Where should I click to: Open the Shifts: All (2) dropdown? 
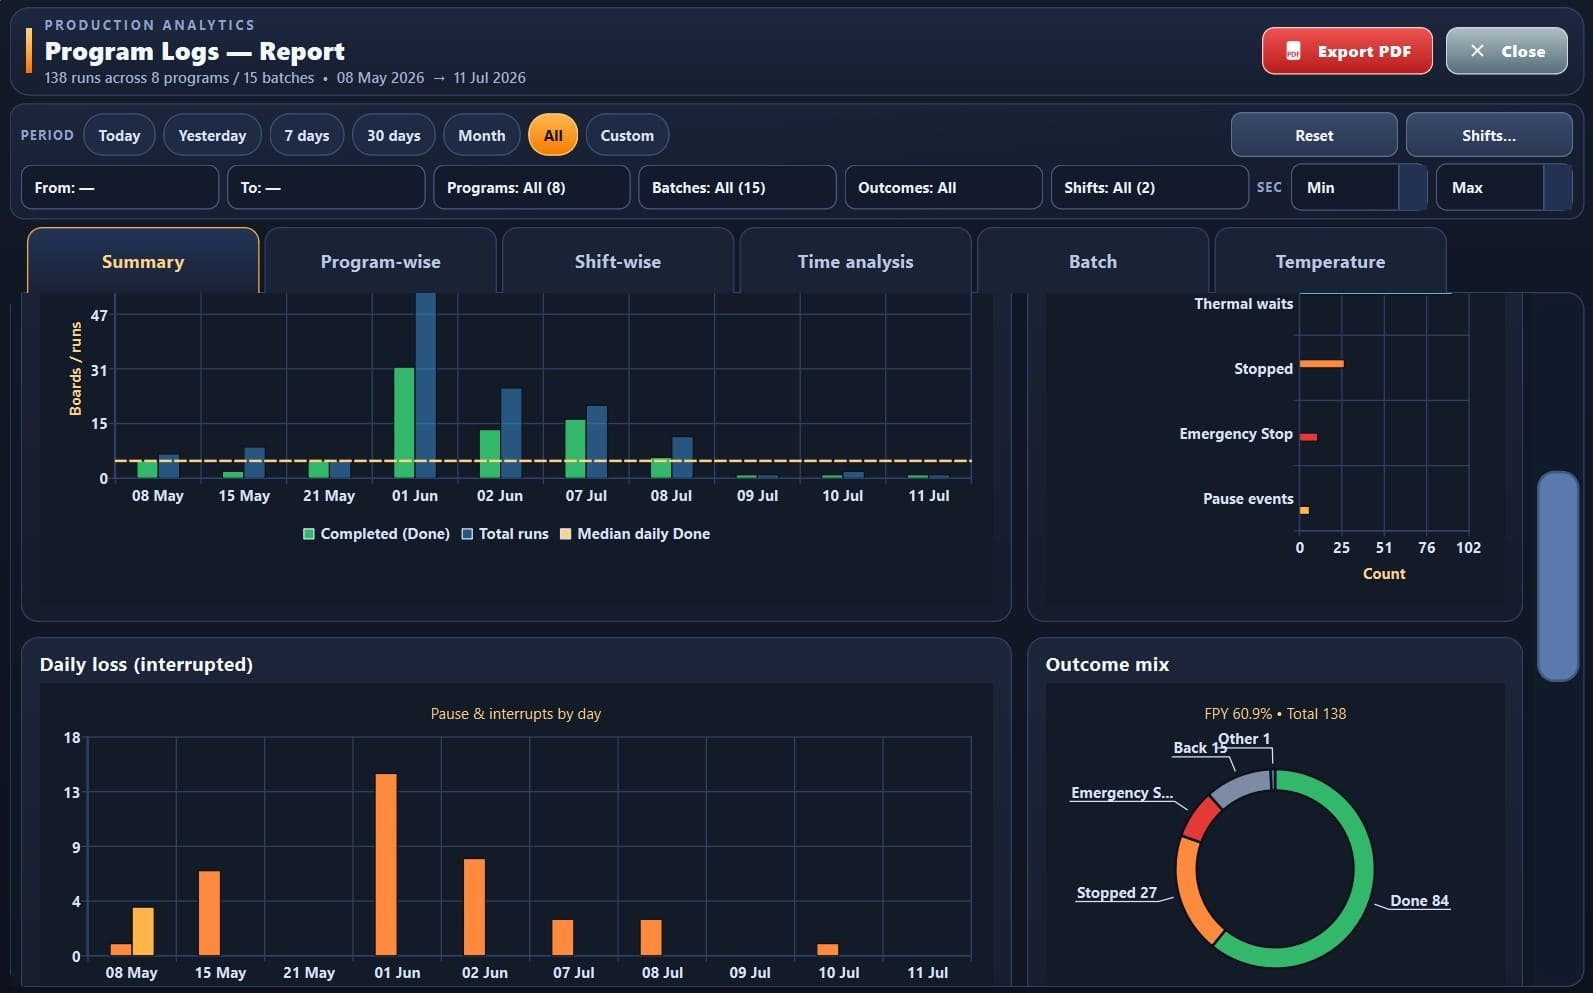click(x=1149, y=187)
